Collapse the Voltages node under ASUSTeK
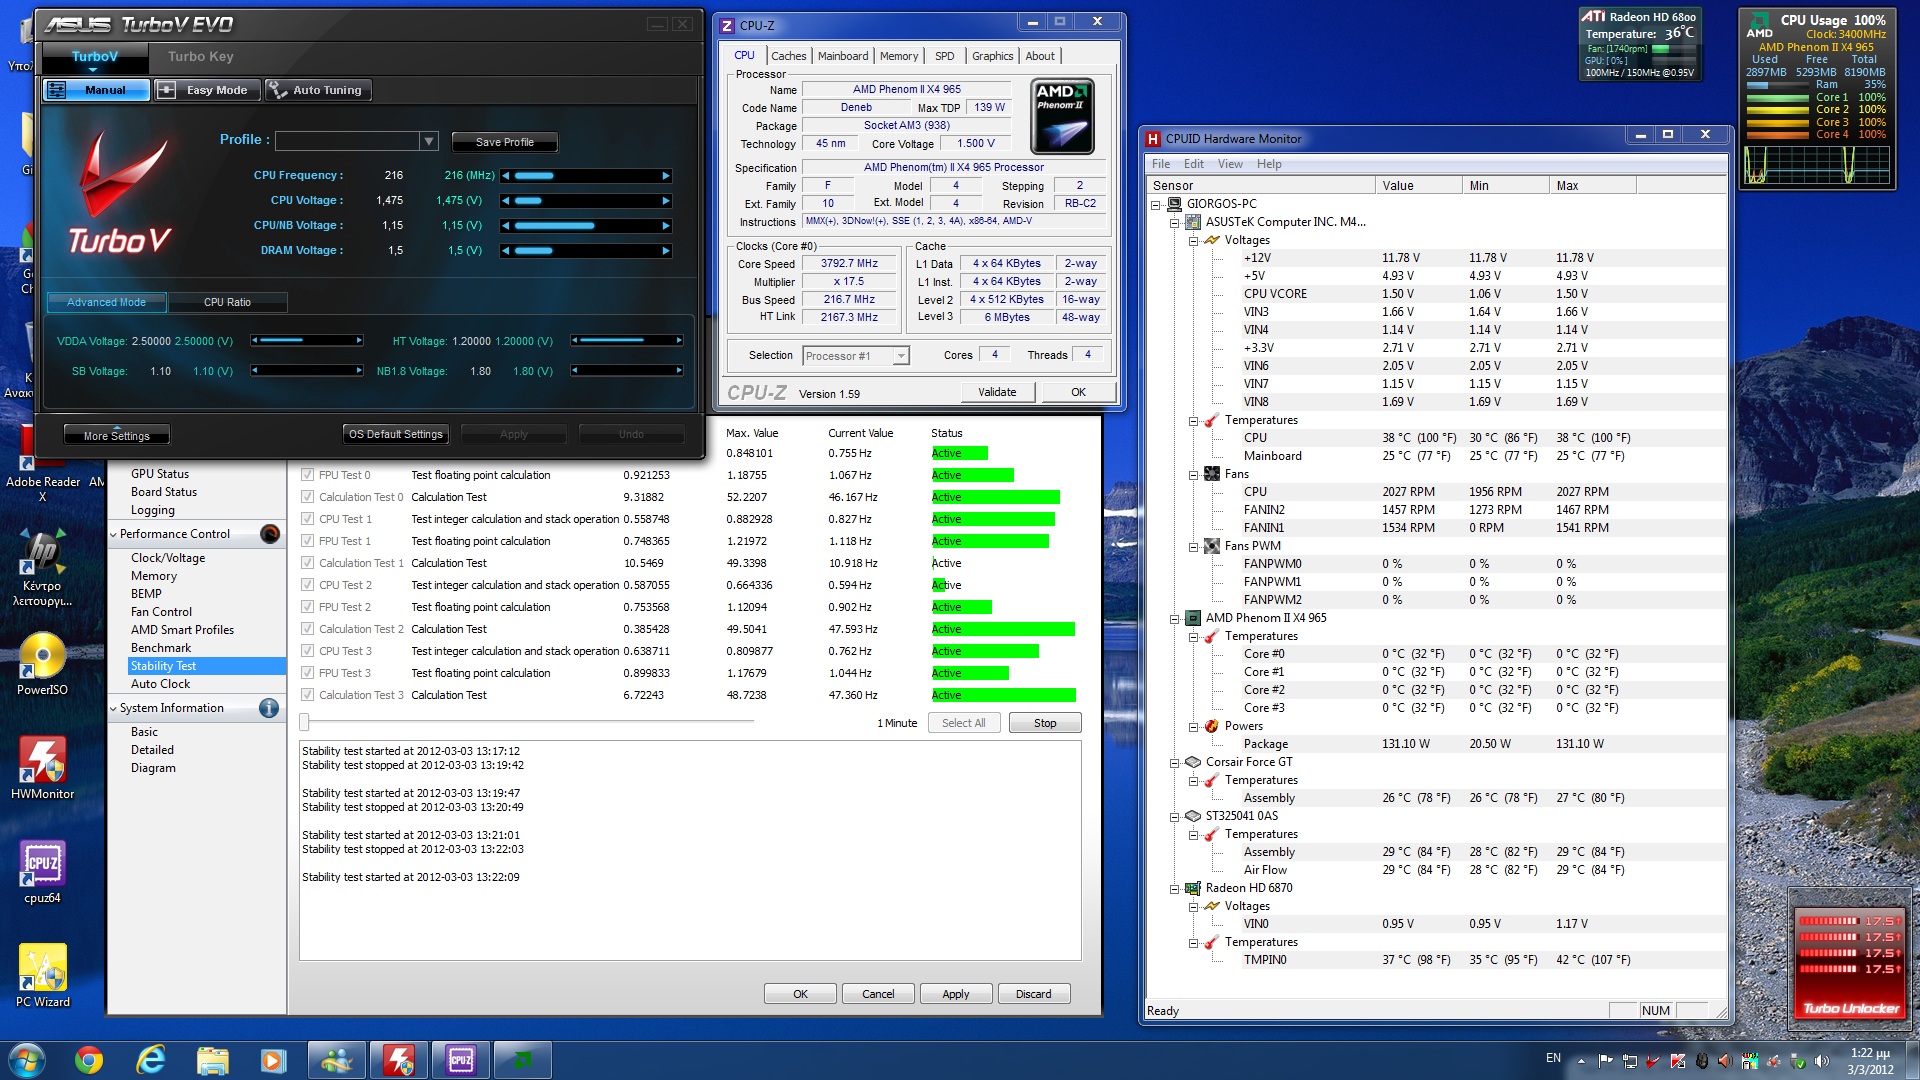 tap(1193, 240)
